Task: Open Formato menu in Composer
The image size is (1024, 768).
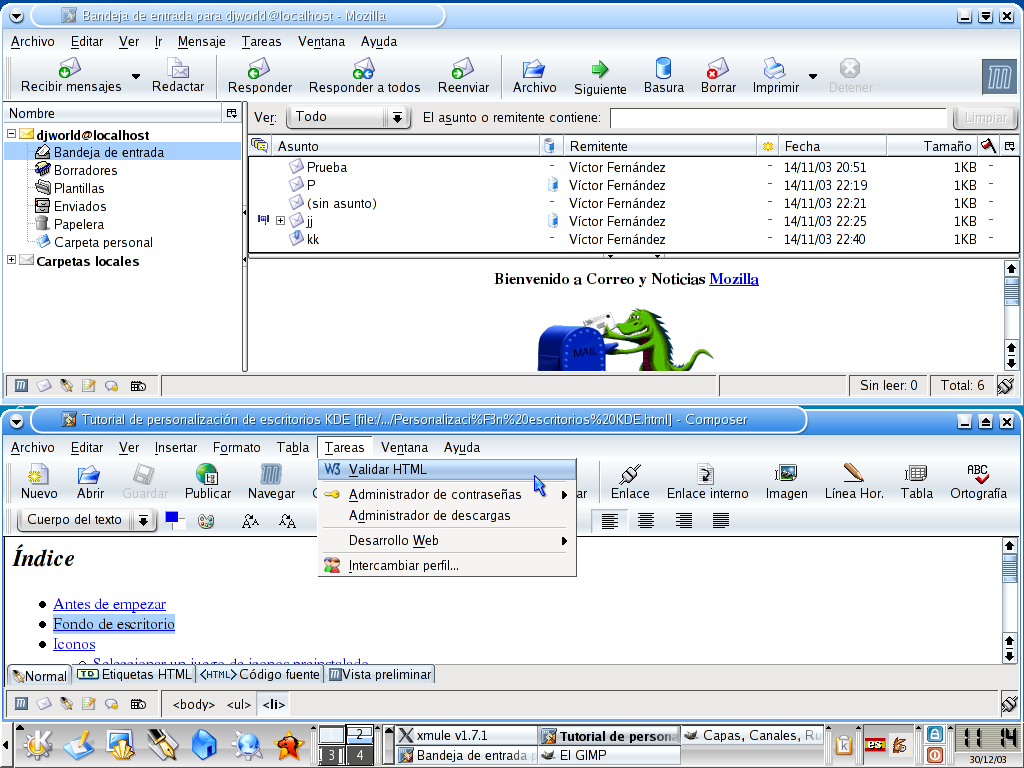Action: coord(236,447)
